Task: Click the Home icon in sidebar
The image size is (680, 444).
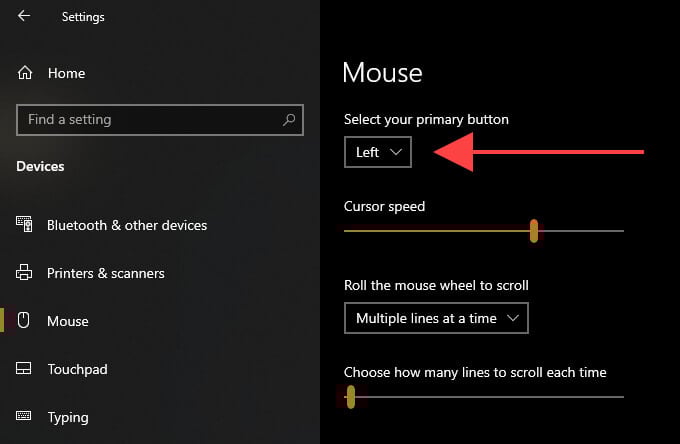Action: [x=25, y=73]
